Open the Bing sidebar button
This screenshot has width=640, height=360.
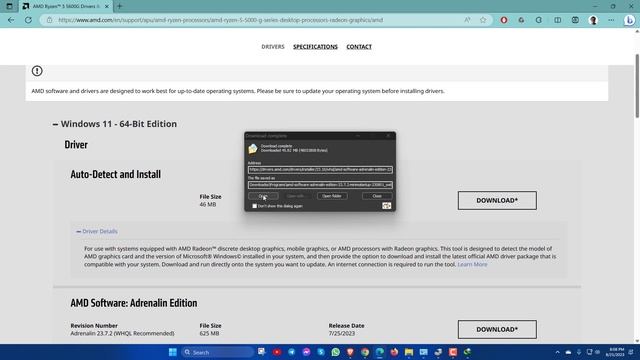point(629,20)
